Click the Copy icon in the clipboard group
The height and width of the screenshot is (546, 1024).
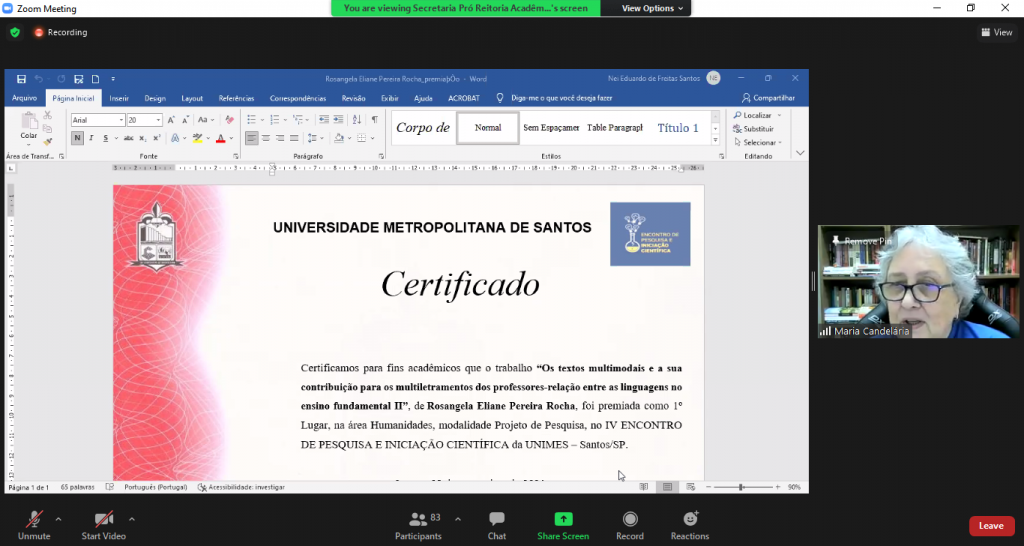[48, 129]
